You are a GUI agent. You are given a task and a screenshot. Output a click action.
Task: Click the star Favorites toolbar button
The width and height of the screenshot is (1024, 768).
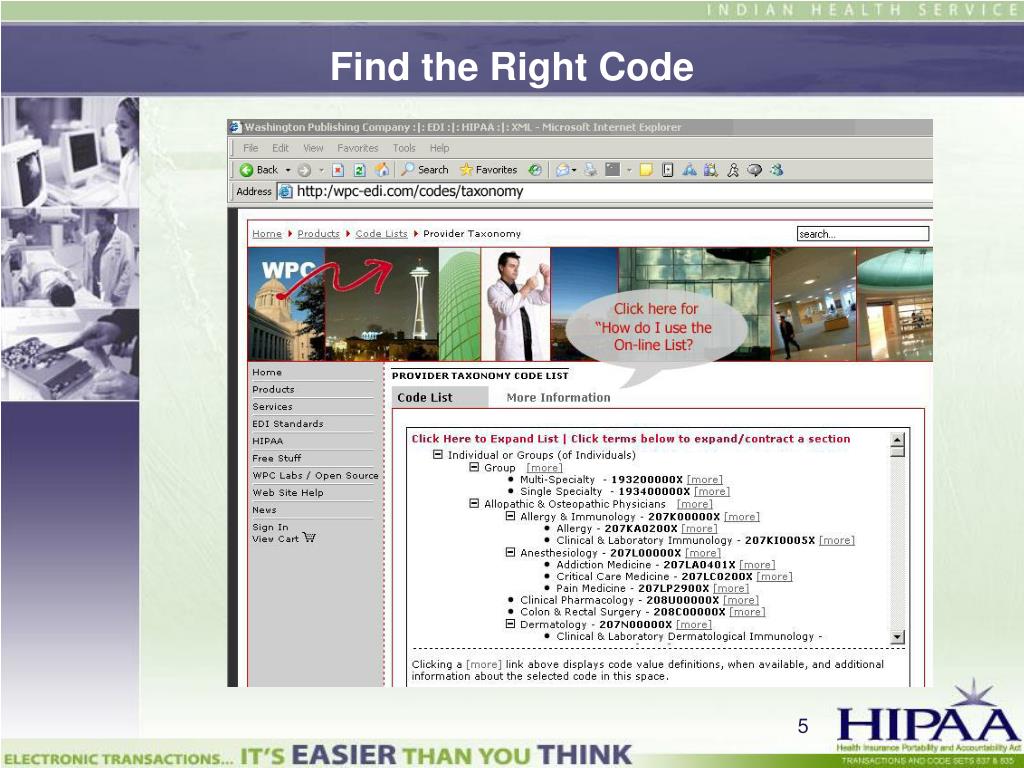pos(488,170)
